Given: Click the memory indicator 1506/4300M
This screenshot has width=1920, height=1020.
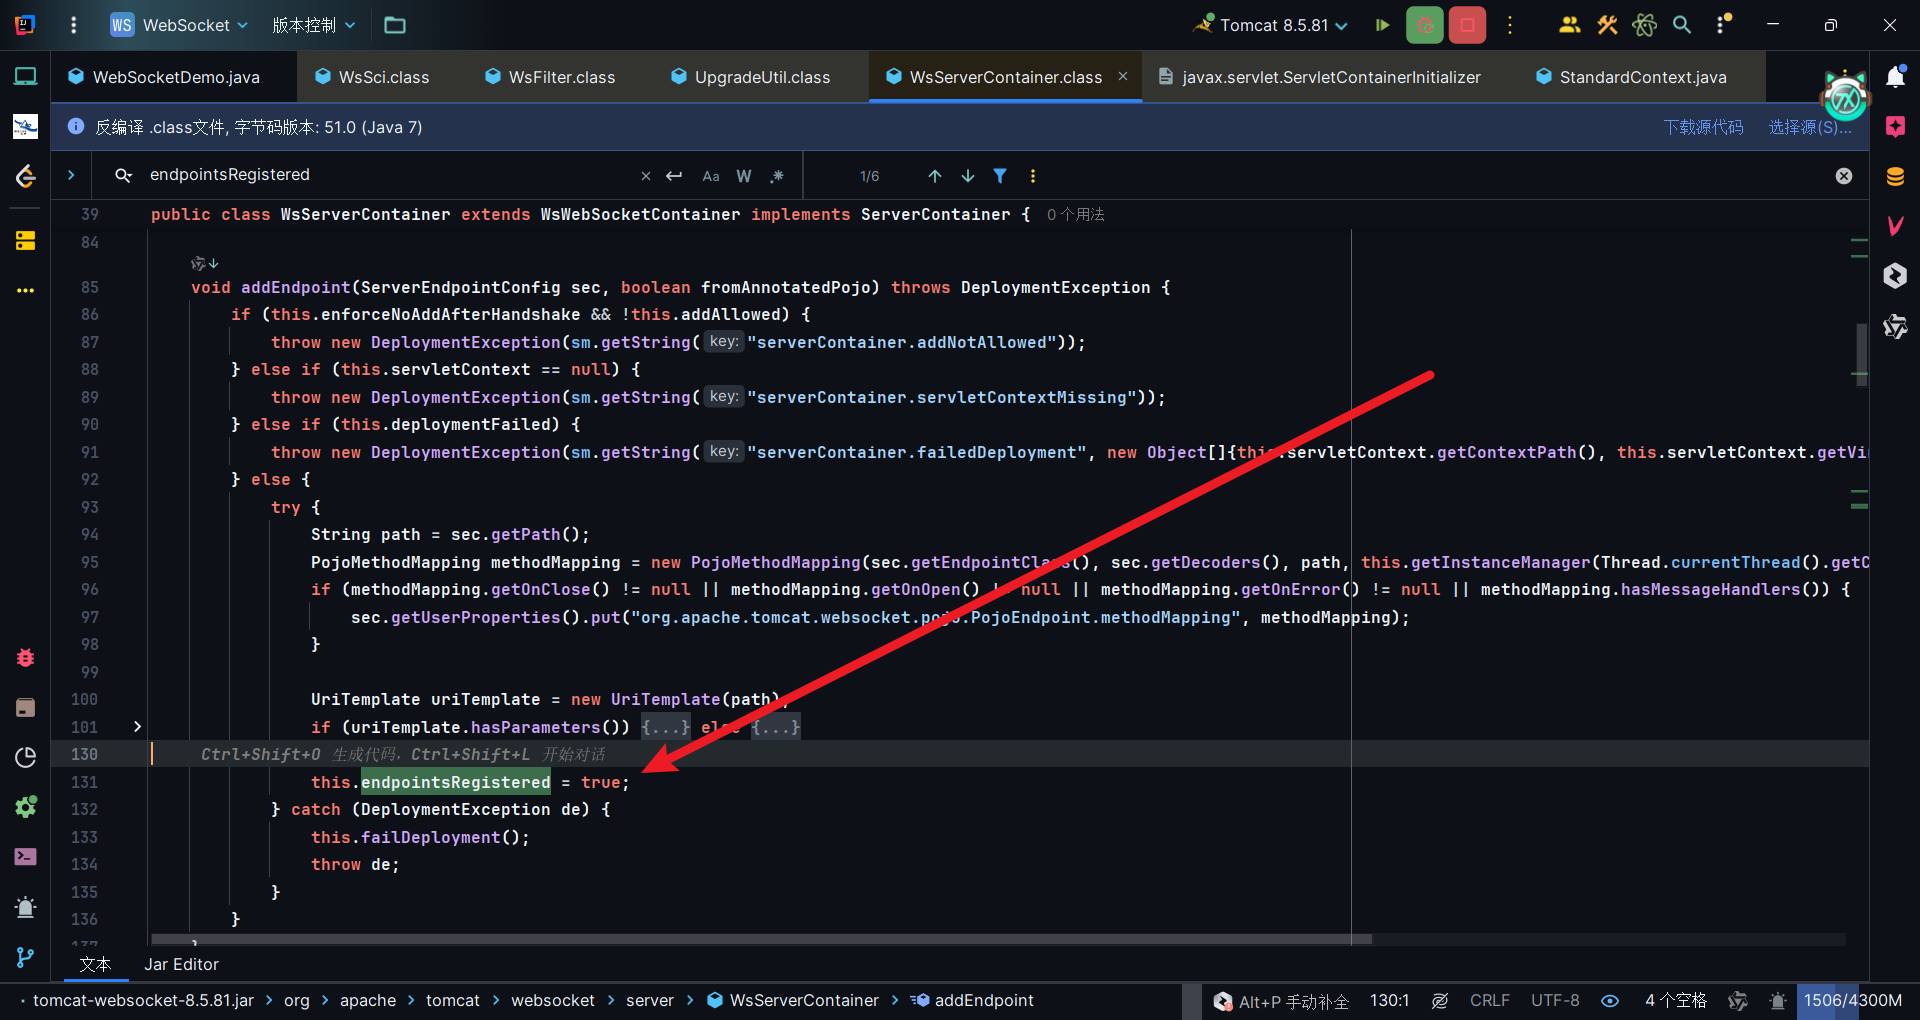Looking at the screenshot, I should tap(1853, 1000).
